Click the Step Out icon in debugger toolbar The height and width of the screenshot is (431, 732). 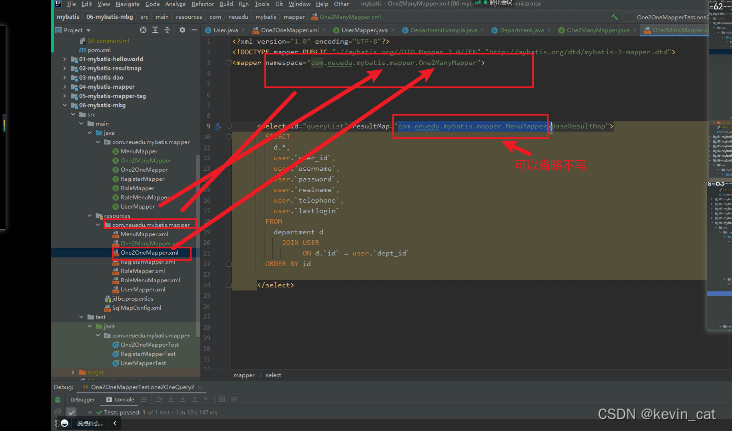pyautogui.click(x=195, y=399)
